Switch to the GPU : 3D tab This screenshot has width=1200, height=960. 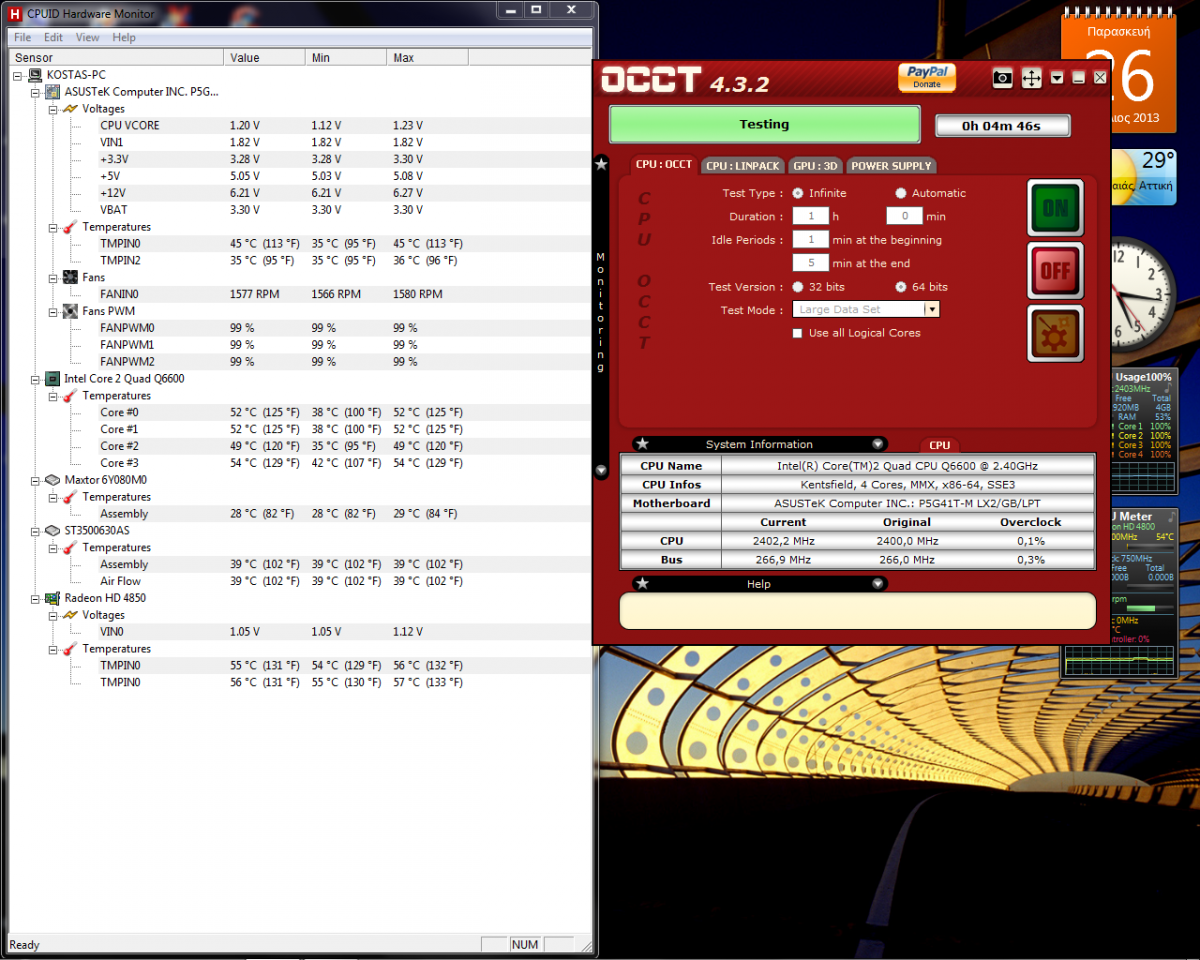[x=817, y=166]
